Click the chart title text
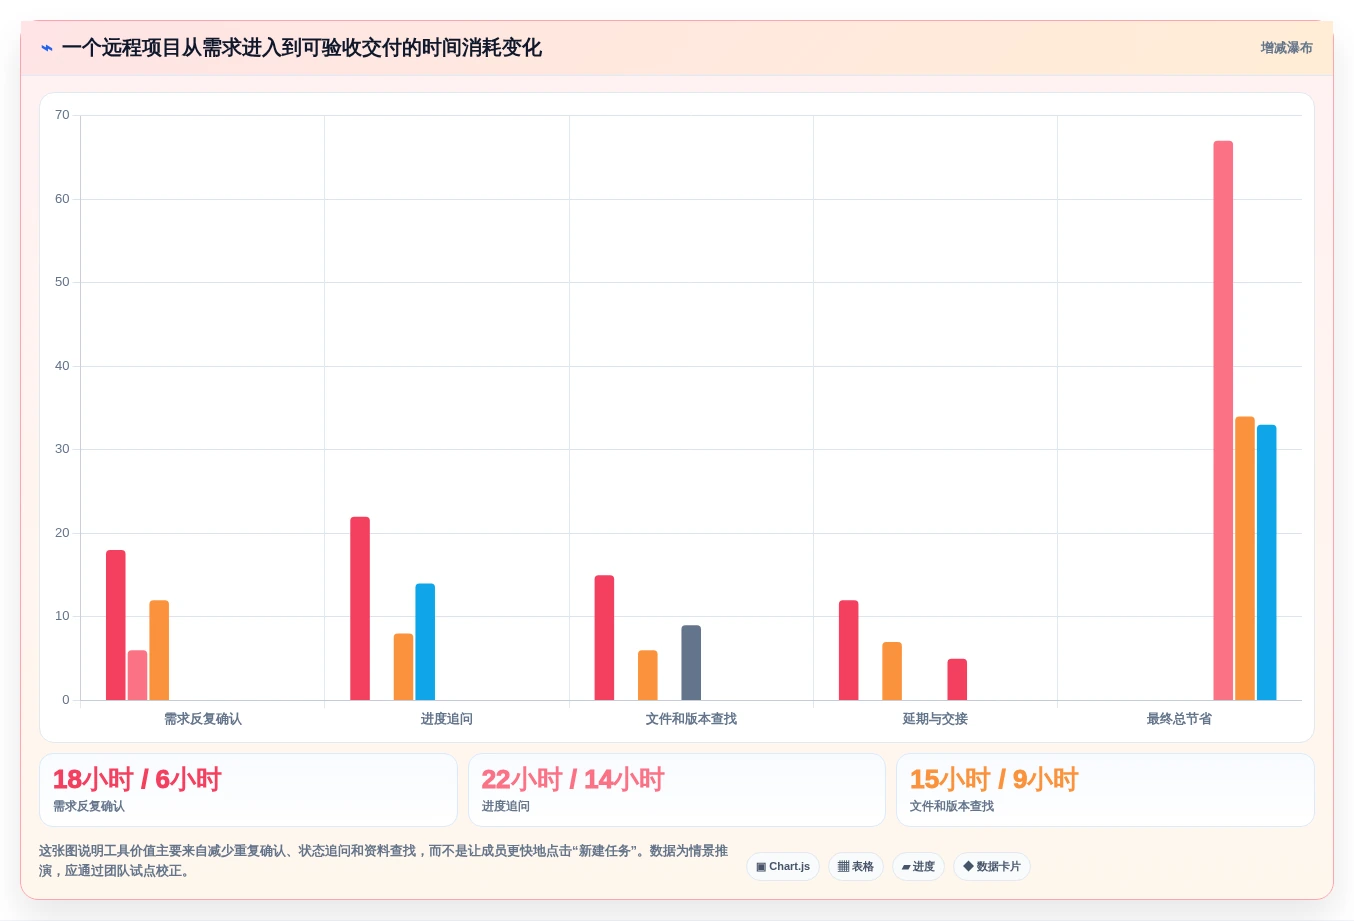The width and height of the screenshot is (1354, 921). coord(301,48)
